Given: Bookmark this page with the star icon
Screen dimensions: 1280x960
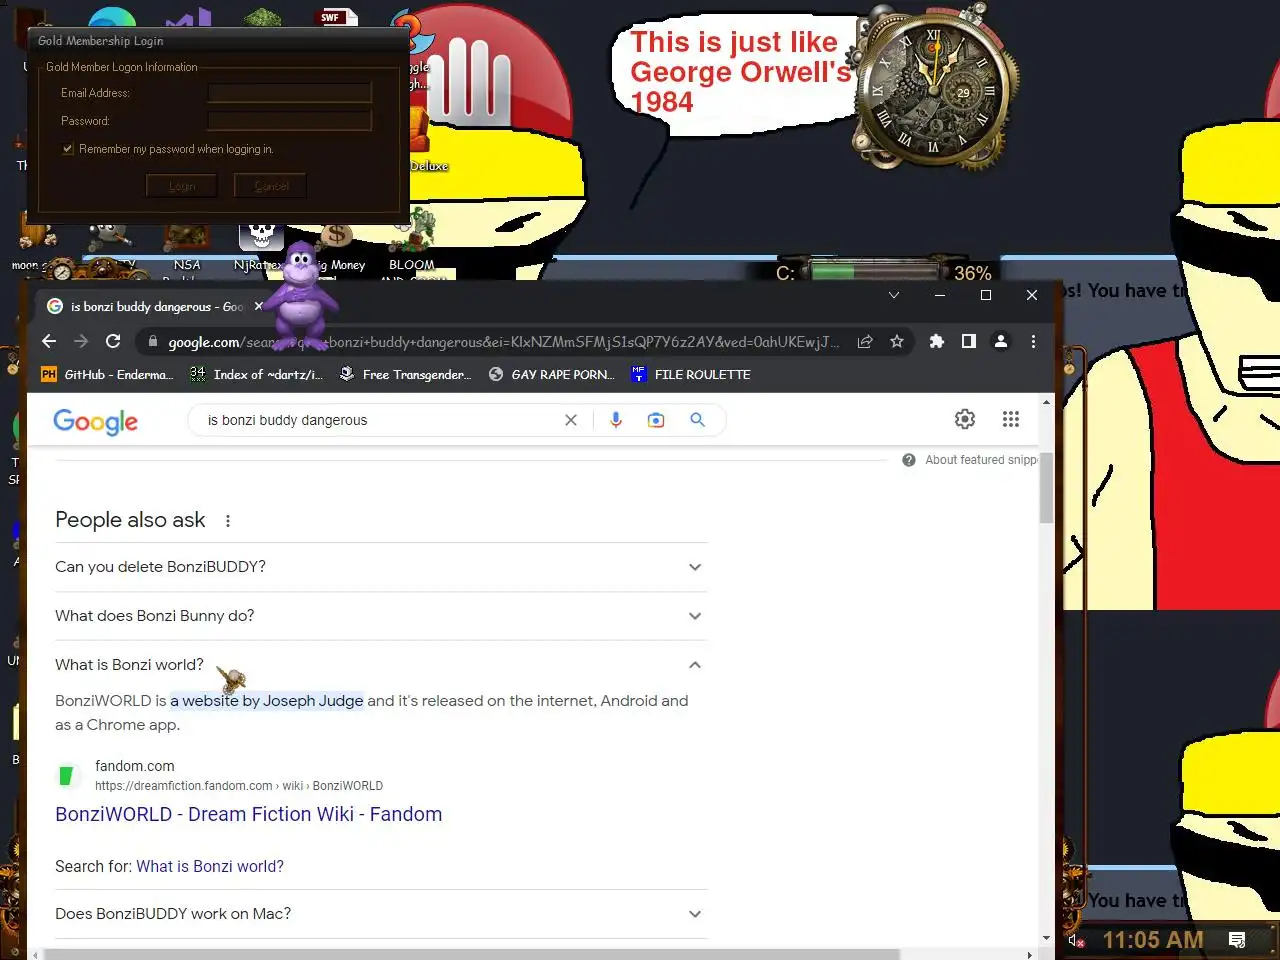Looking at the screenshot, I should click(x=897, y=341).
